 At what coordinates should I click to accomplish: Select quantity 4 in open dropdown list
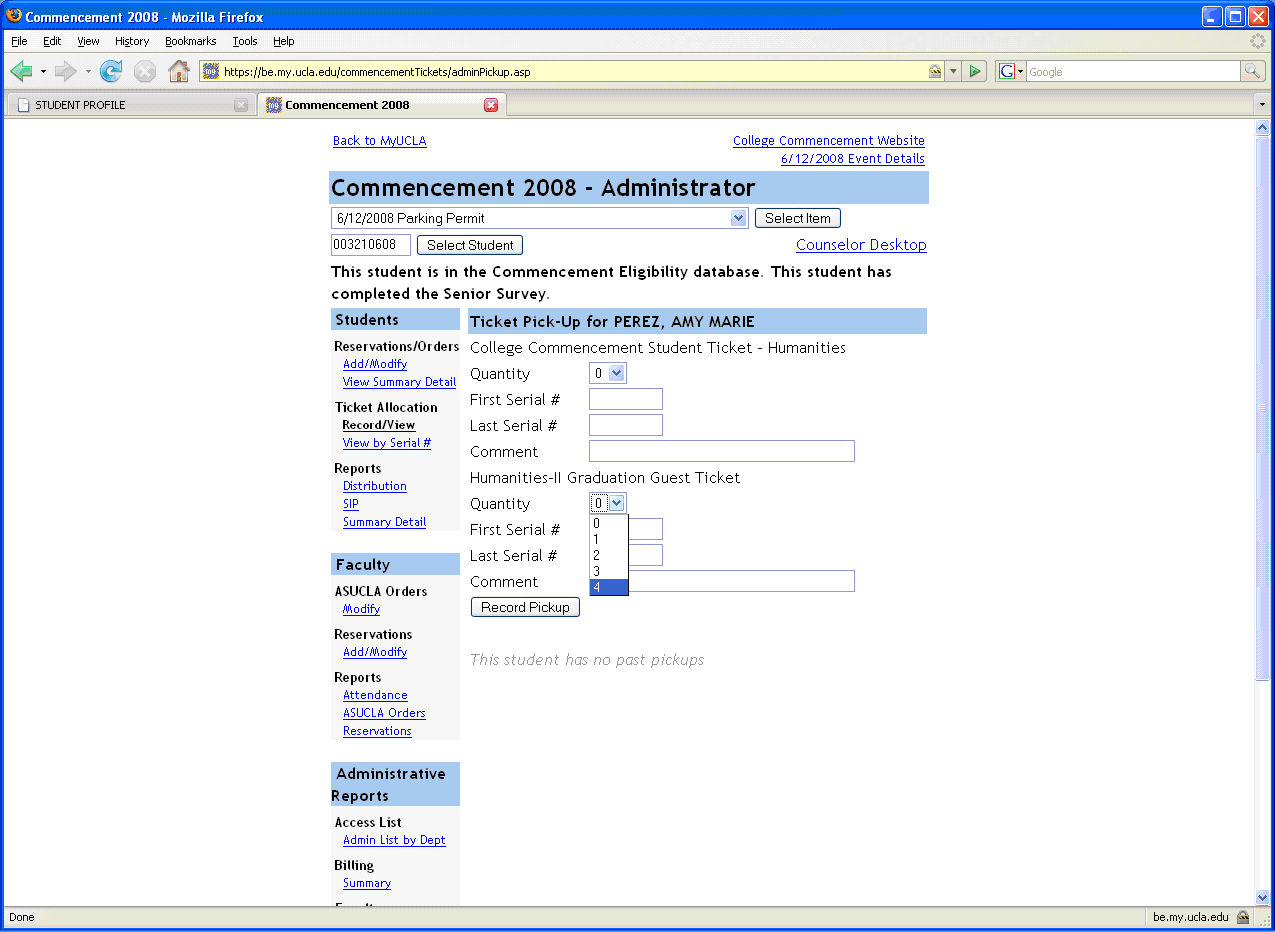tap(608, 588)
